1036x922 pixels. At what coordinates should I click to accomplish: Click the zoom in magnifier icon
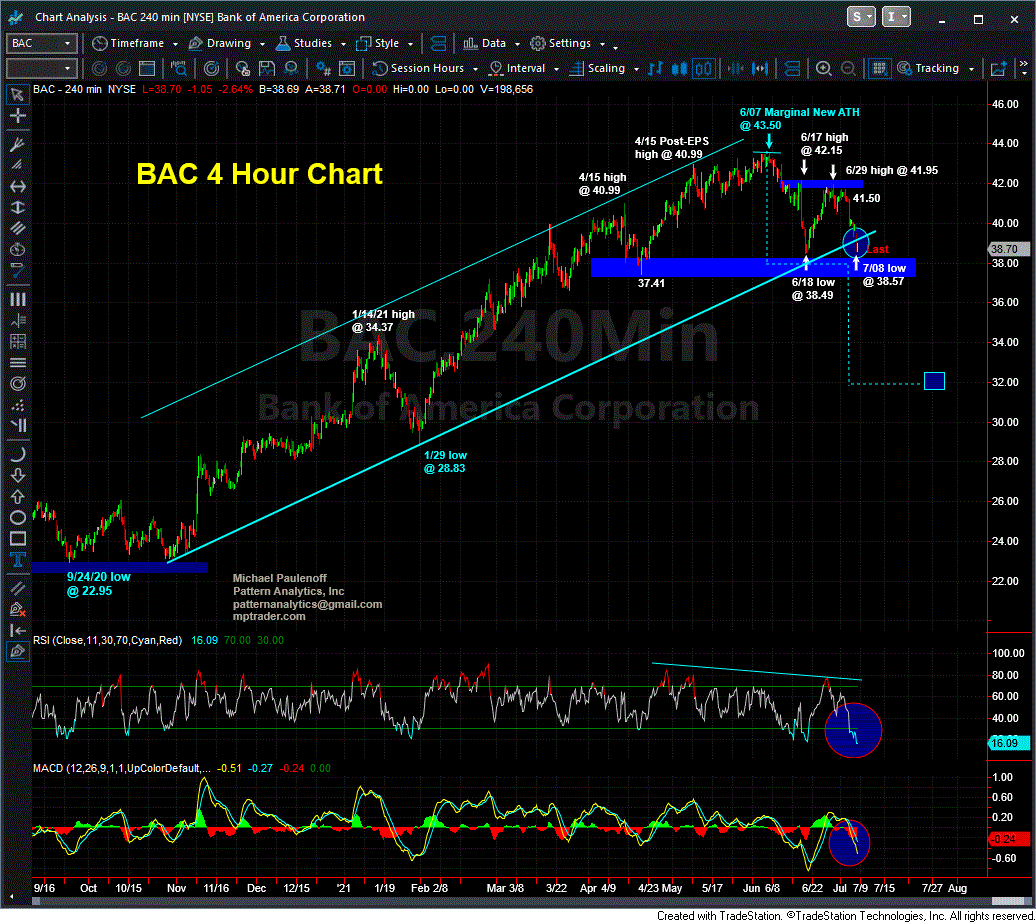(x=823, y=68)
